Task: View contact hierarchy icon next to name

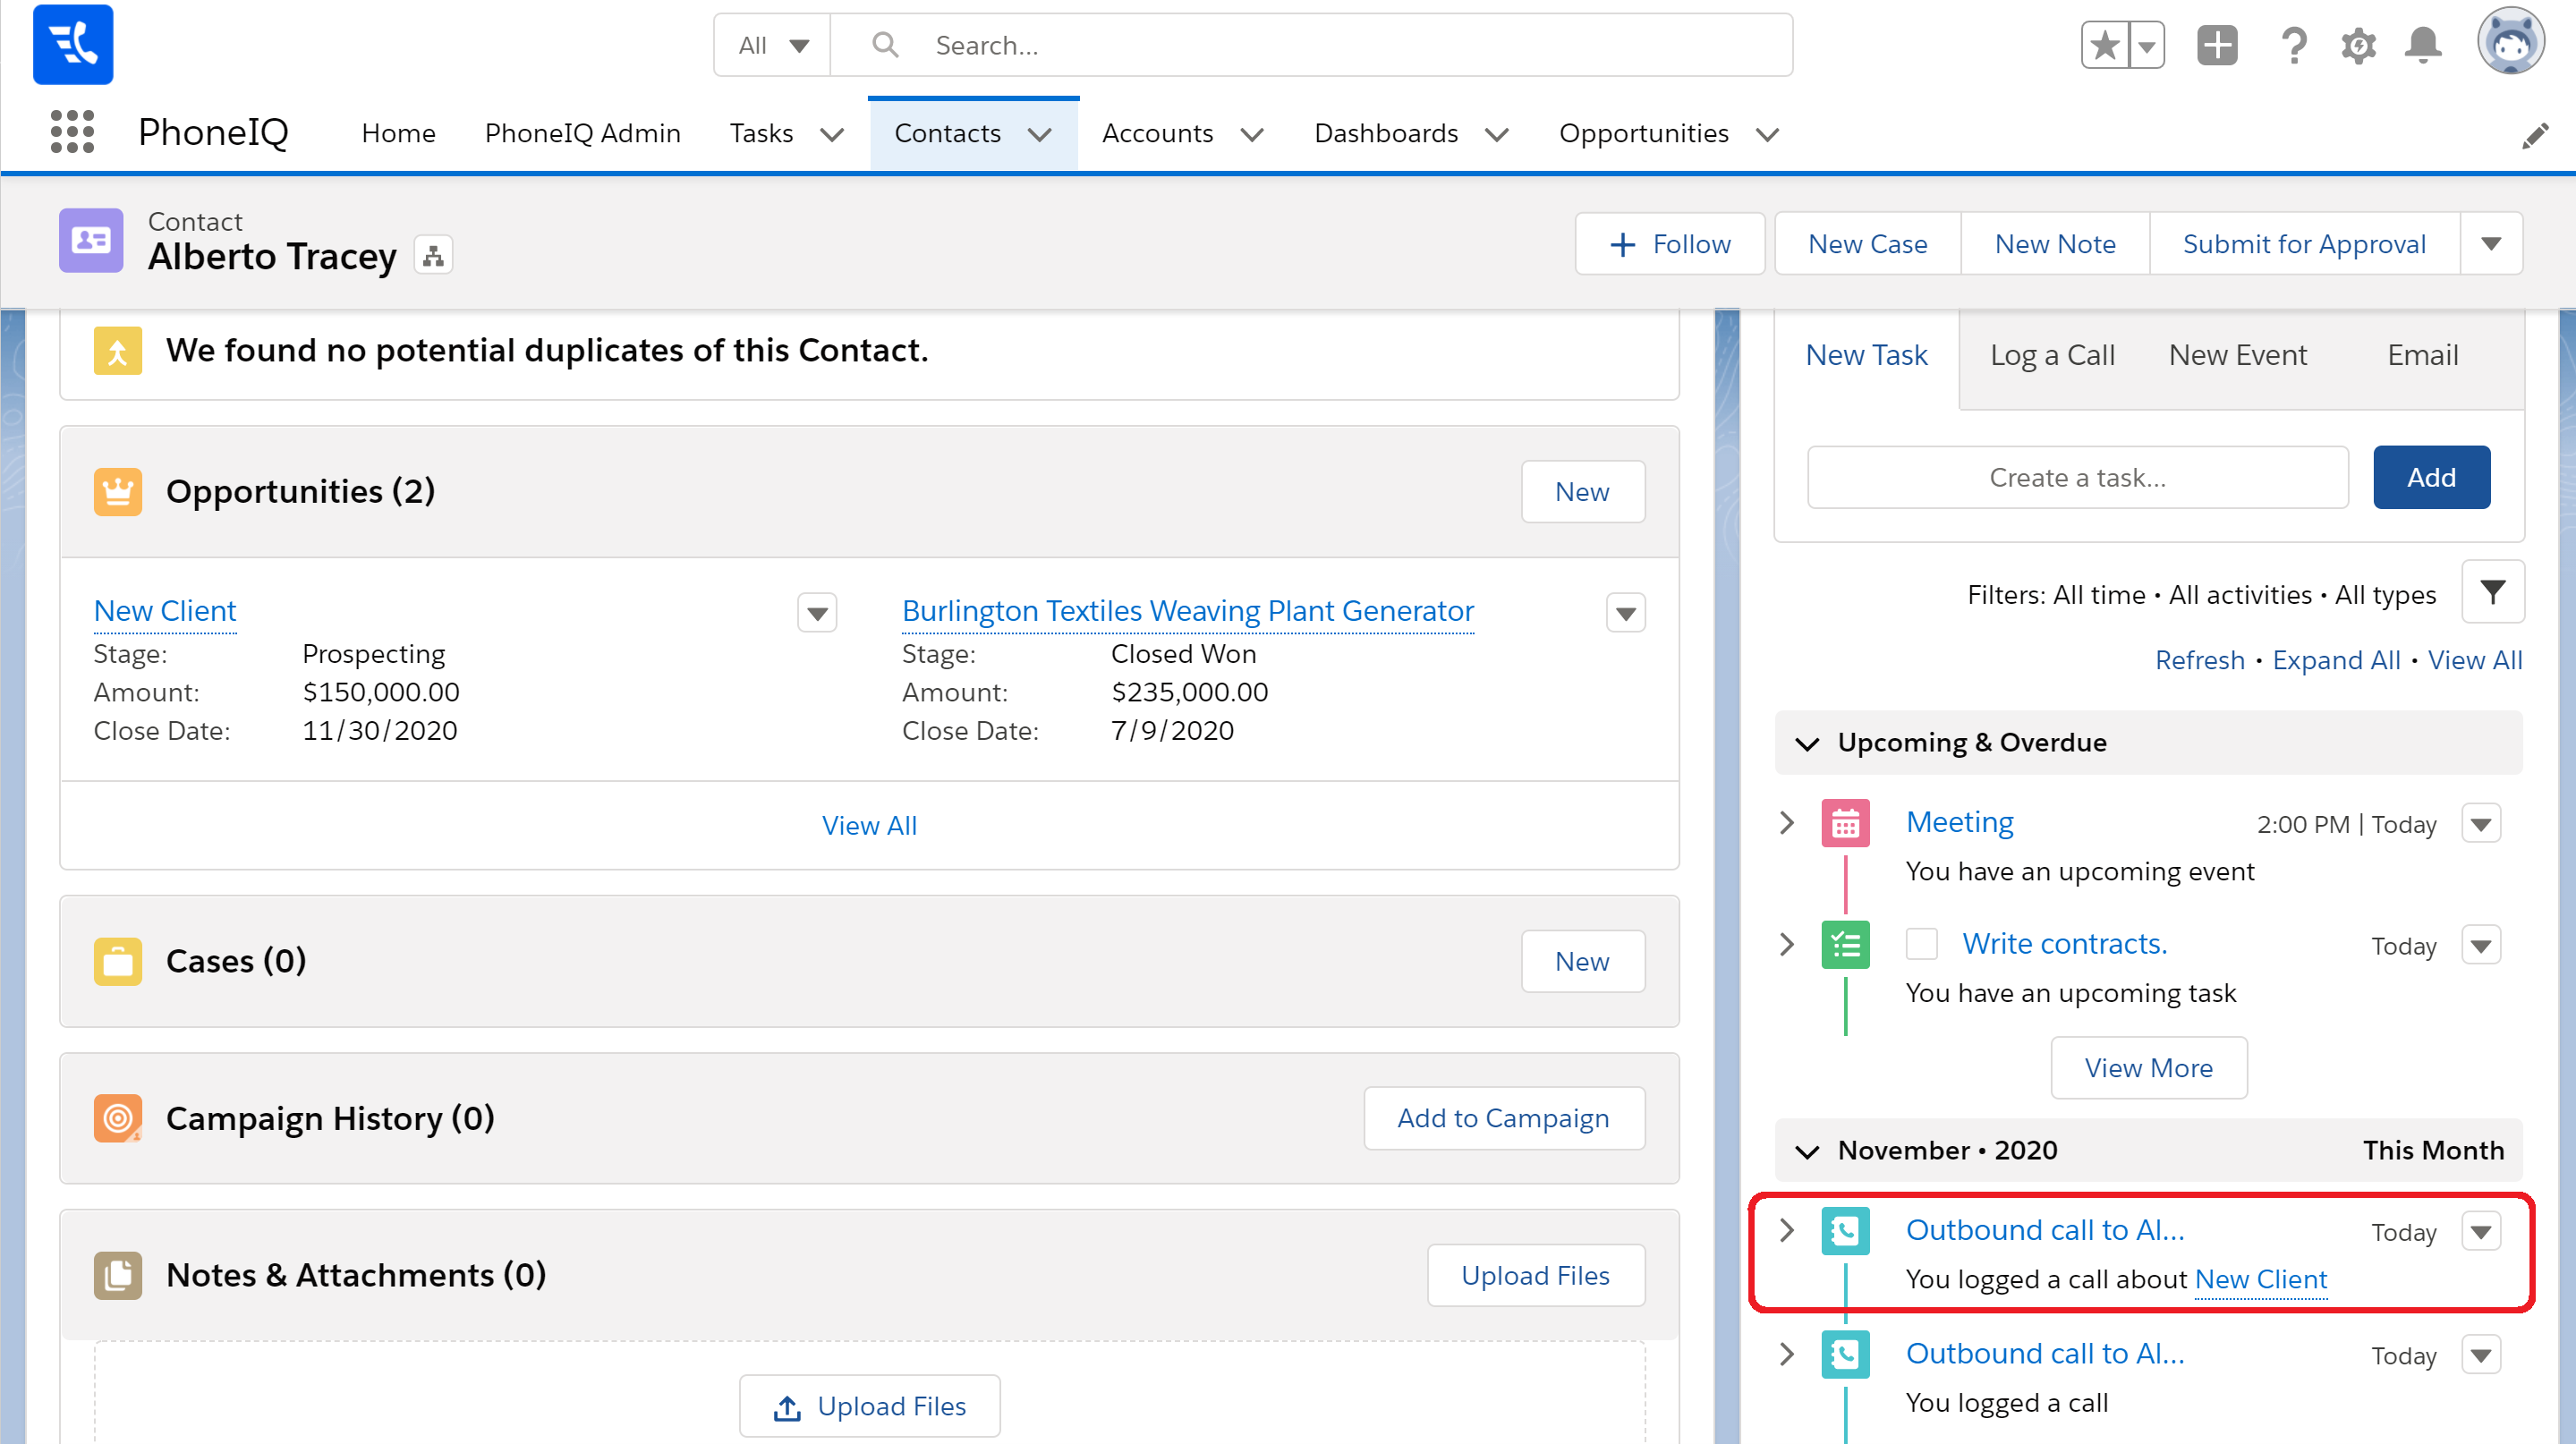Action: pos(433,256)
